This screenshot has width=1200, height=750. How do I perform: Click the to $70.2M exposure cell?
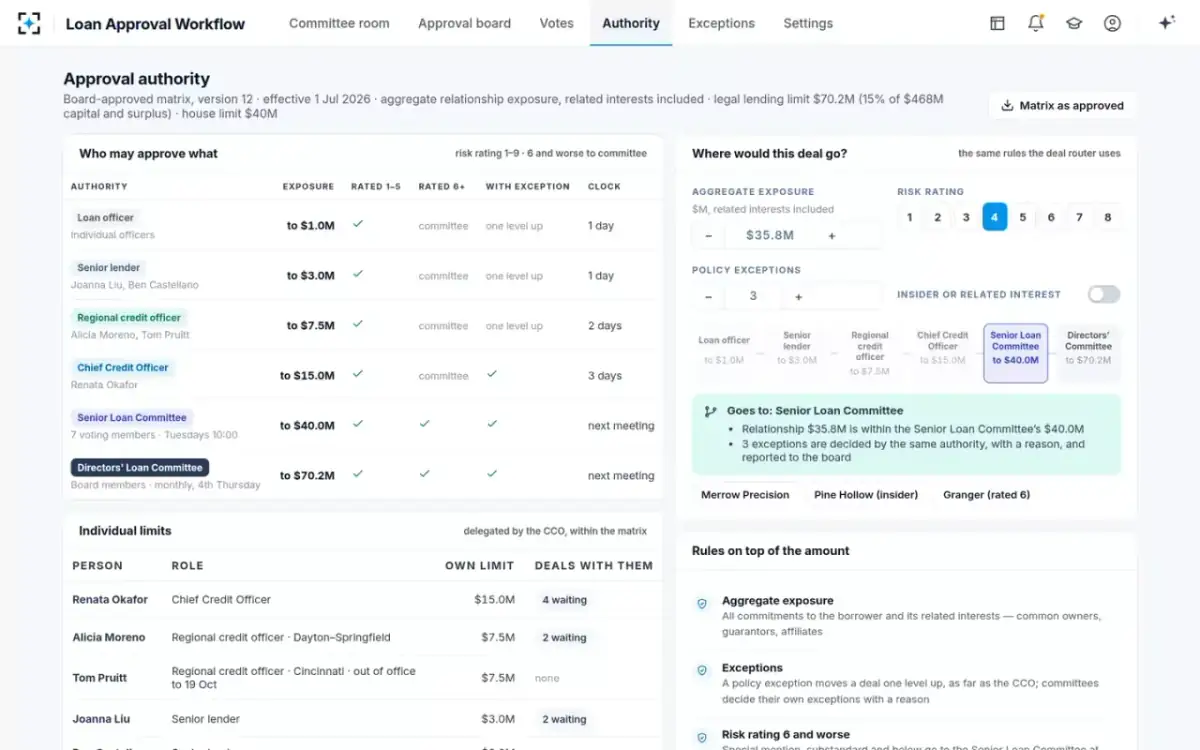(307, 476)
